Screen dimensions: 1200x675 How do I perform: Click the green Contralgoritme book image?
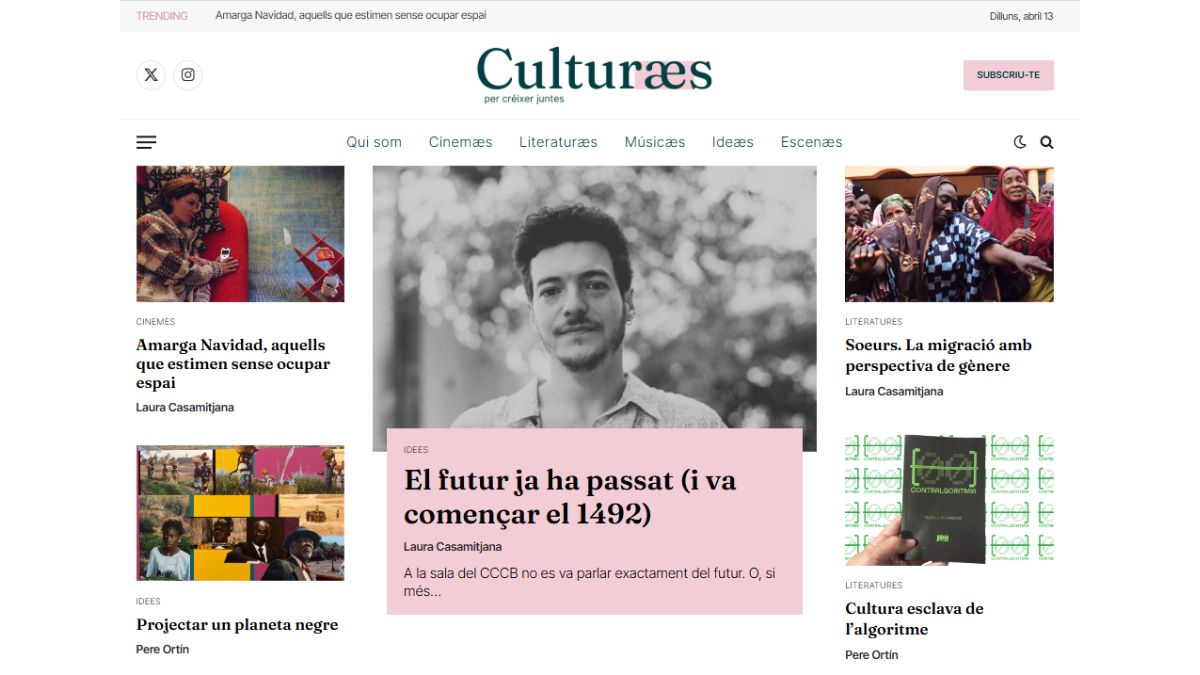tap(949, 500)
